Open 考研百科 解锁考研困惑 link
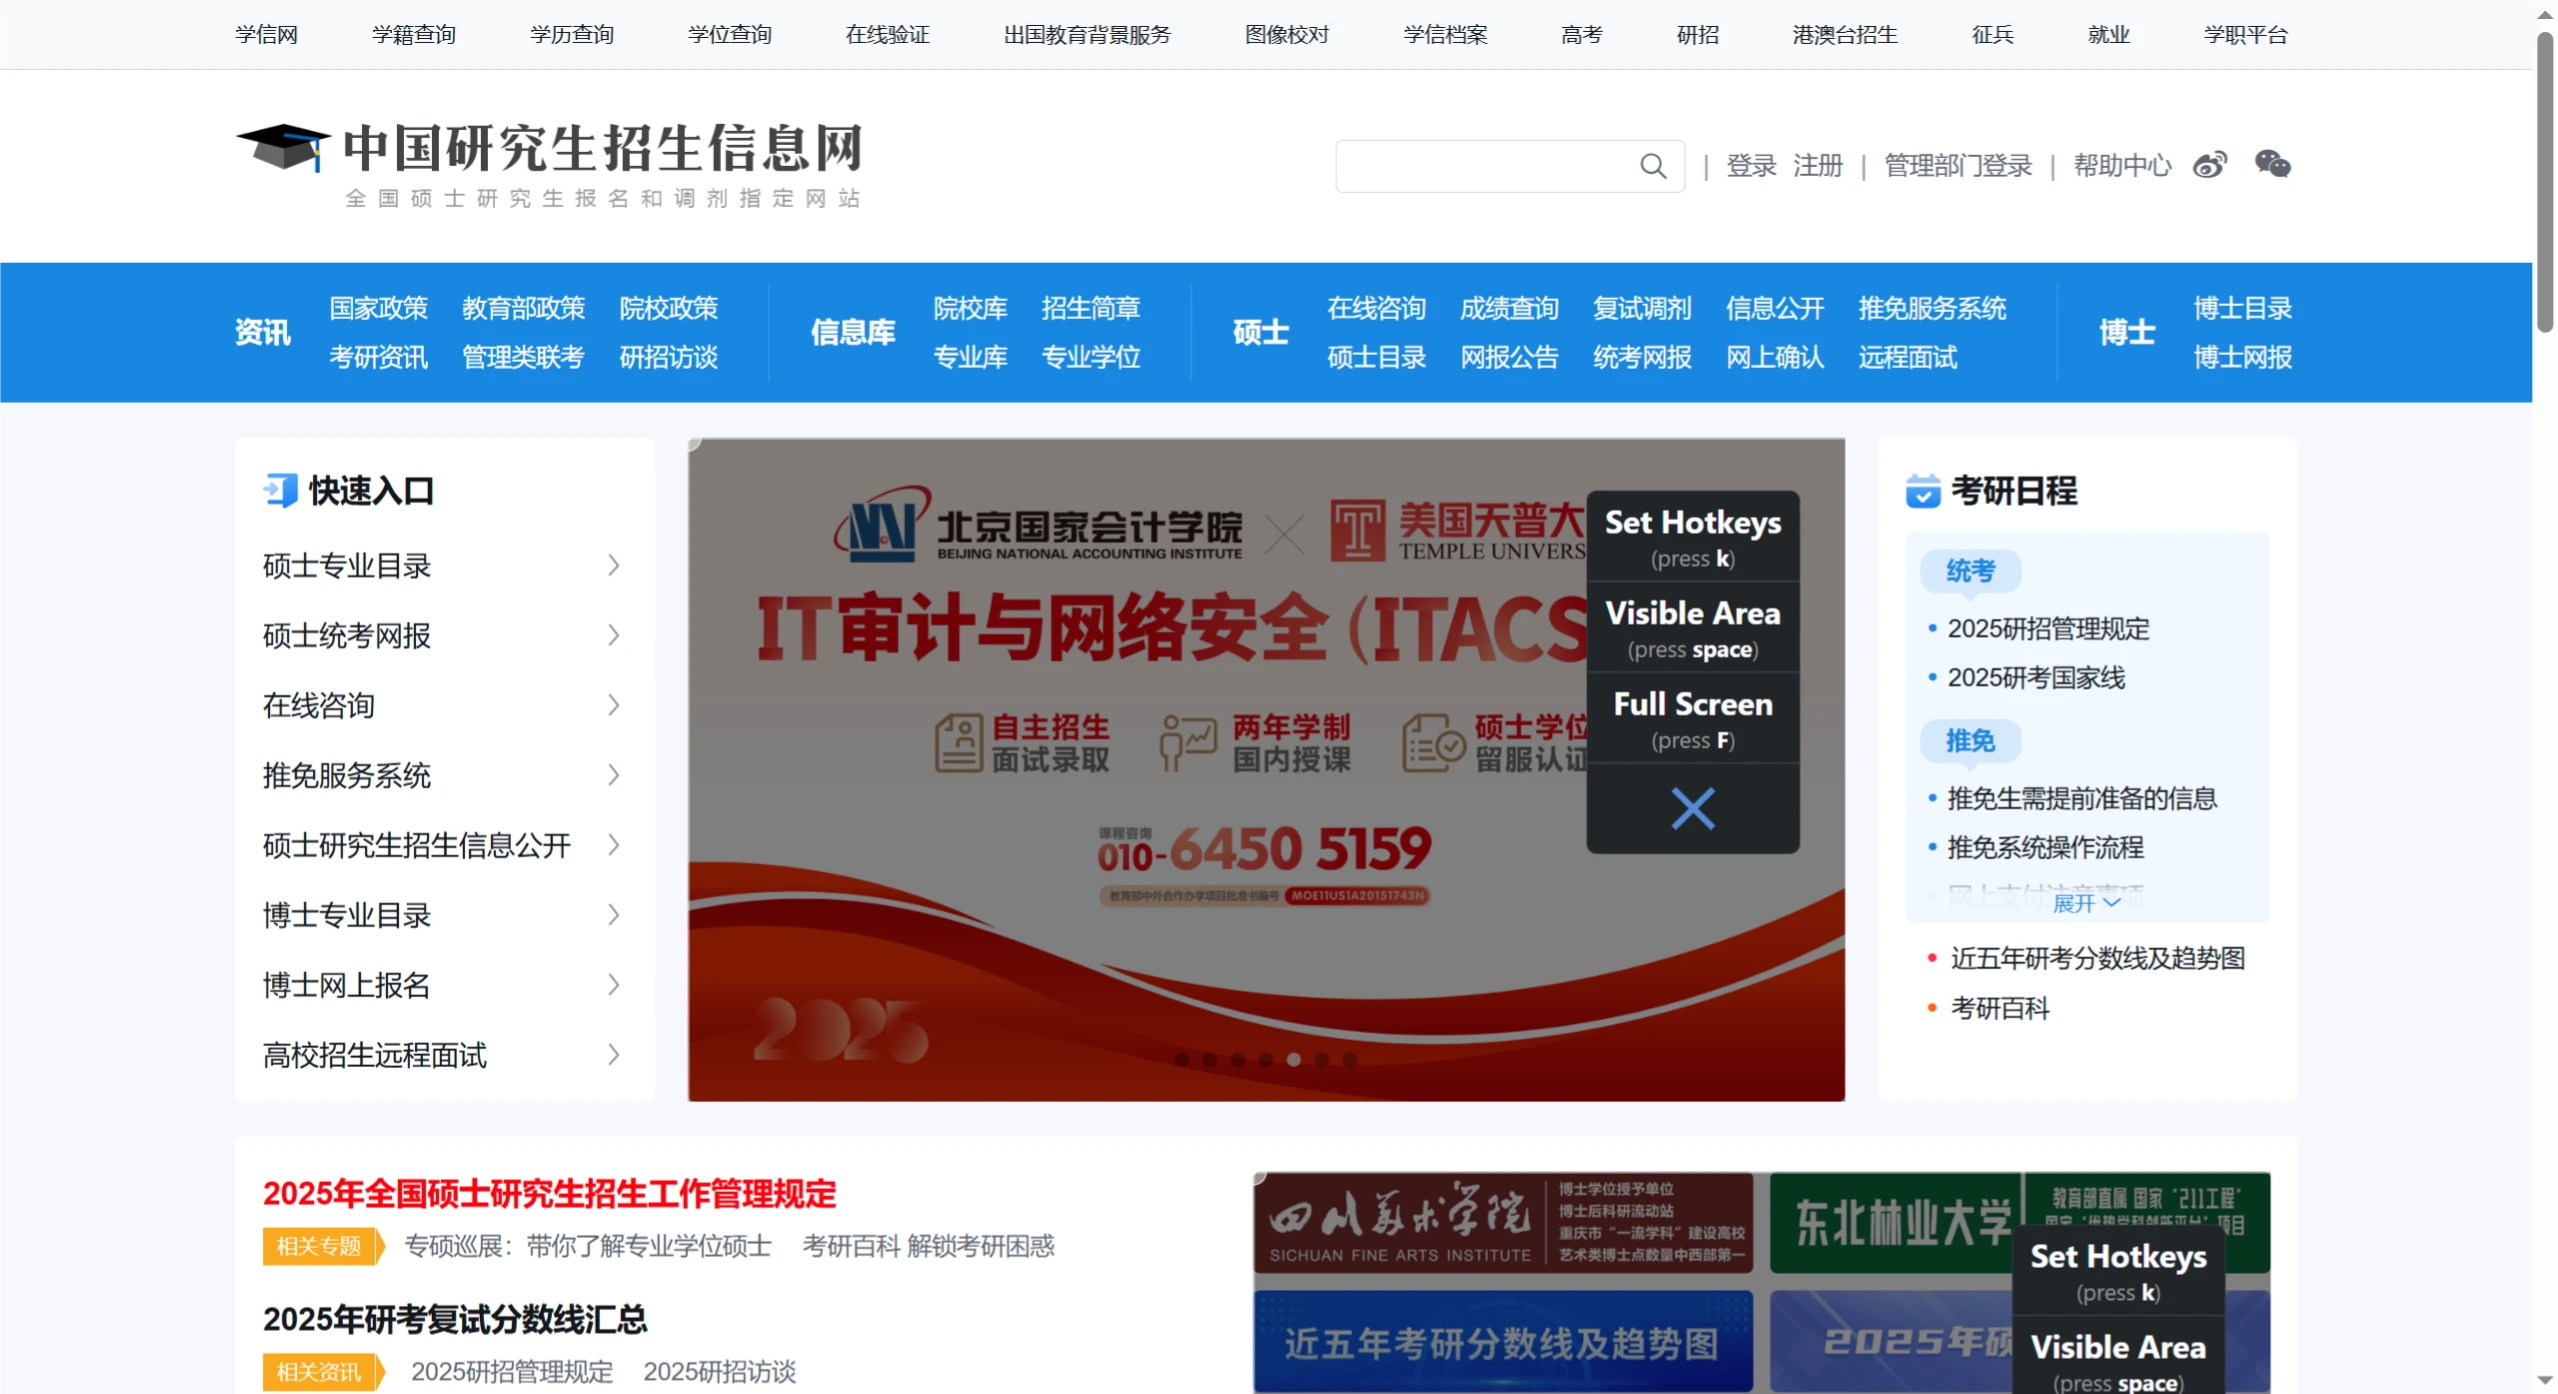The width and height of the screenshot is (2558, 1394). [x=928, y=1246]
